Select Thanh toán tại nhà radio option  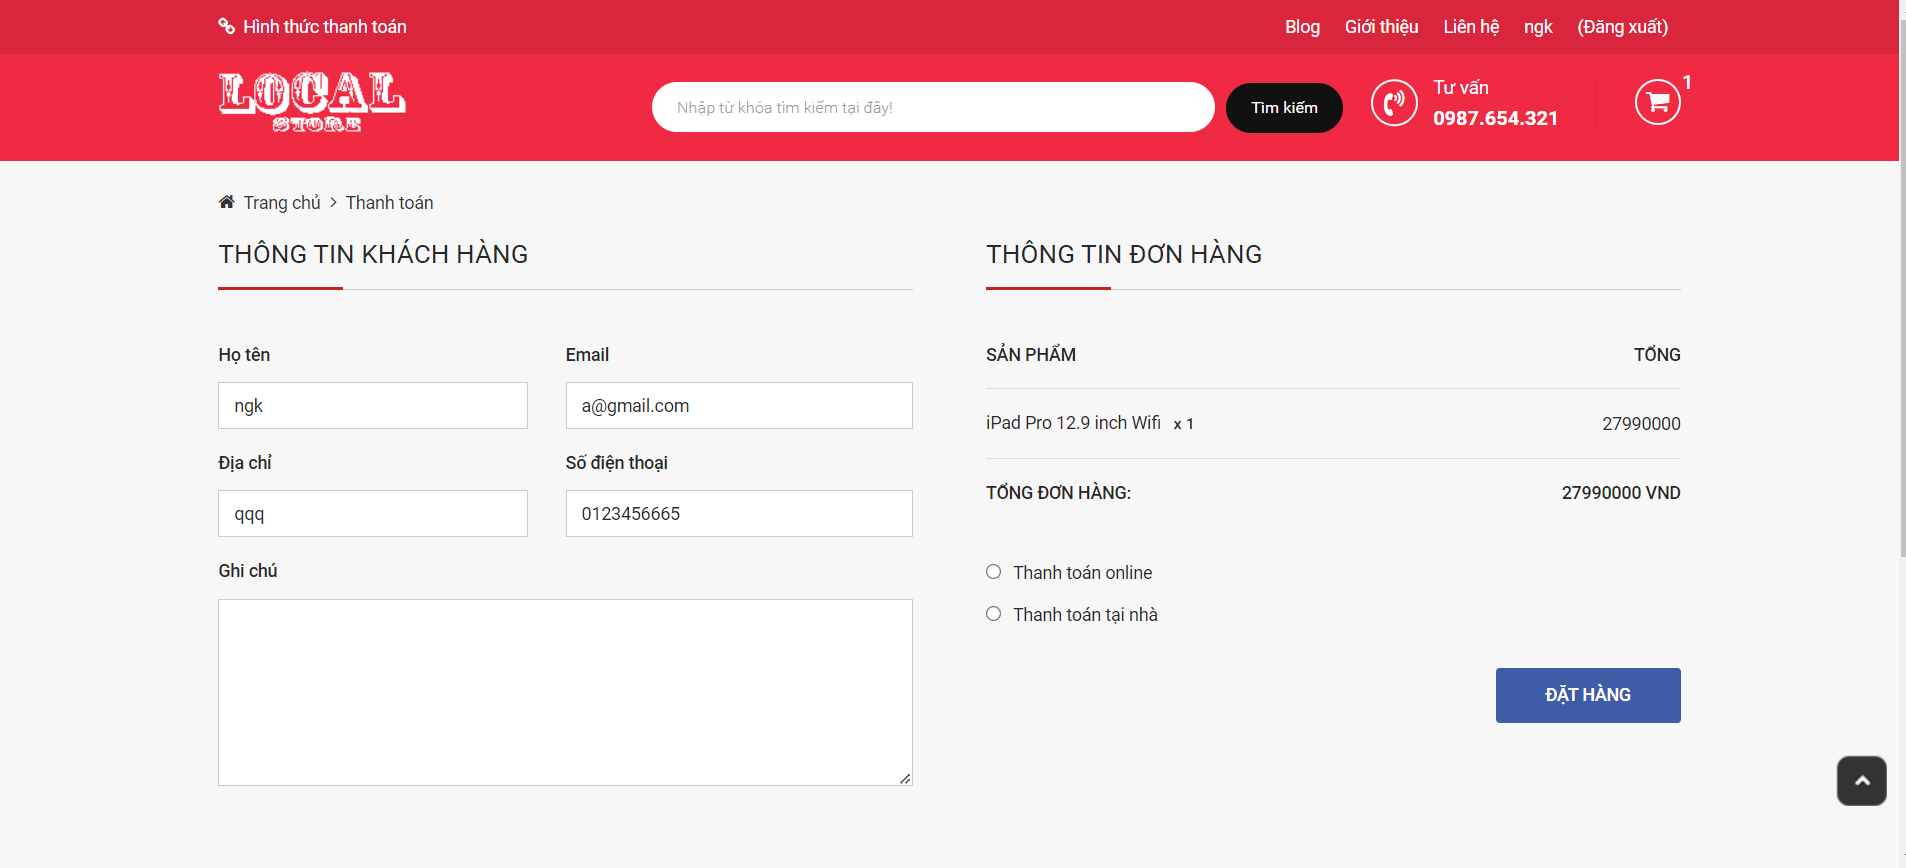tap(993, 614)
